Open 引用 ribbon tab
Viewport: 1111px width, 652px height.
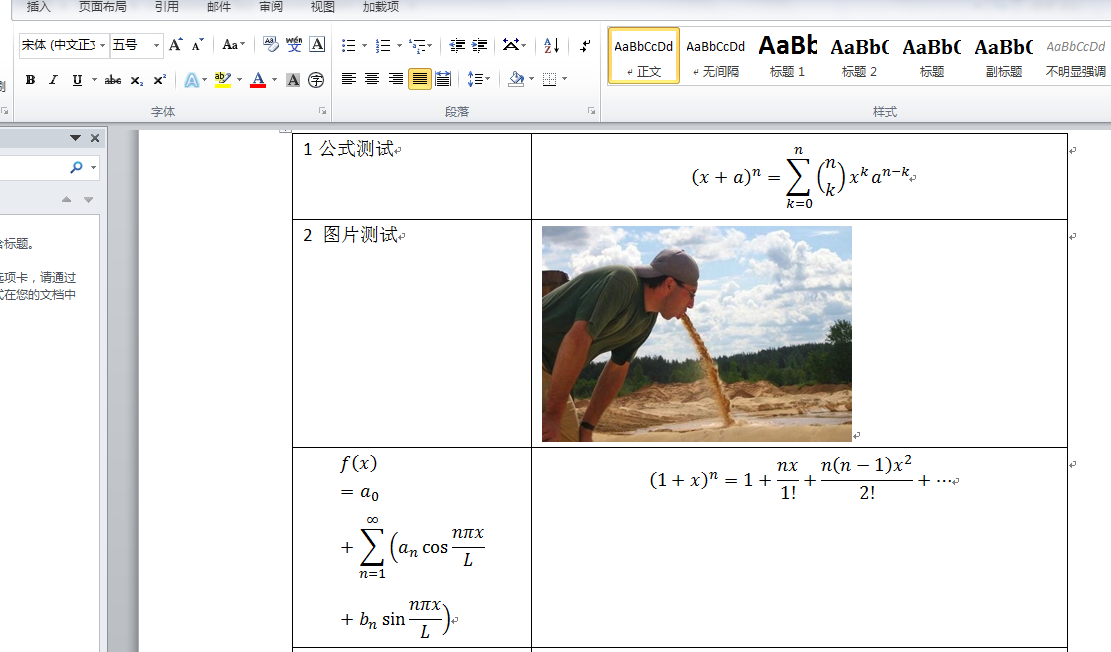click(x=167, y=6)
